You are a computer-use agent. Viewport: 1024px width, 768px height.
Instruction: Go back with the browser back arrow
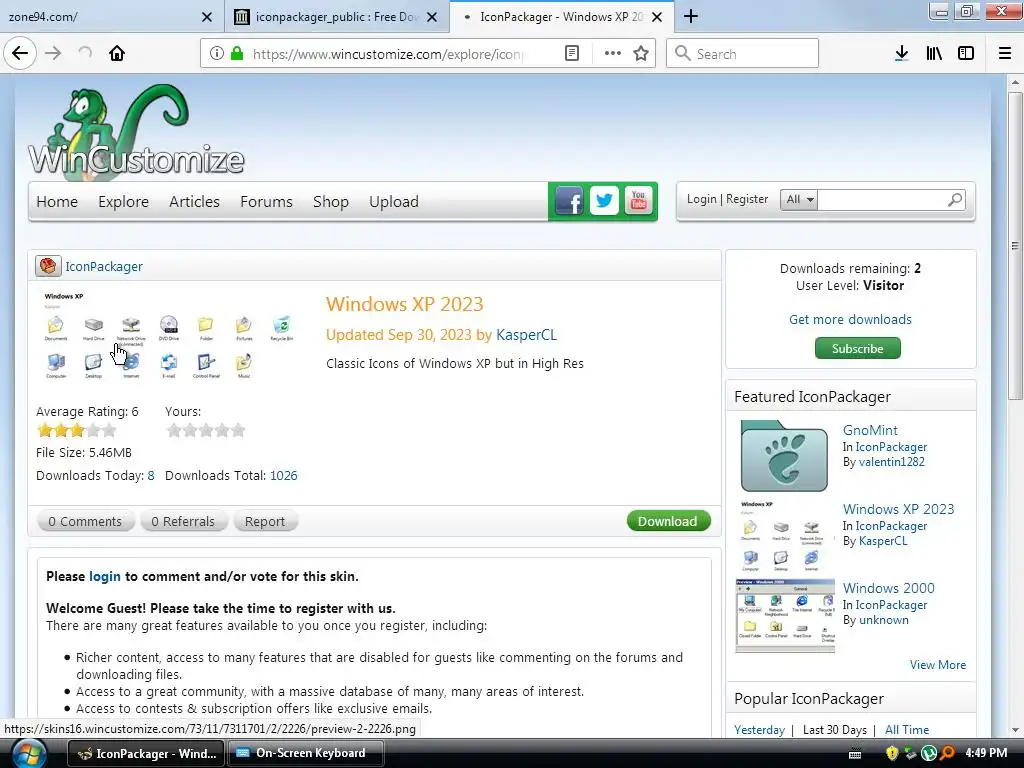20,53
